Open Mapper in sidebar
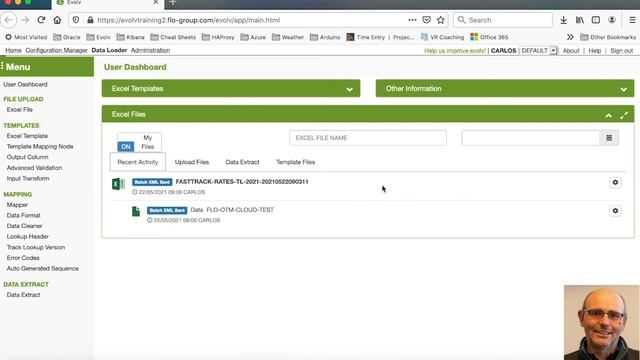This screenshot has width=640, height=360. [17, 205]
